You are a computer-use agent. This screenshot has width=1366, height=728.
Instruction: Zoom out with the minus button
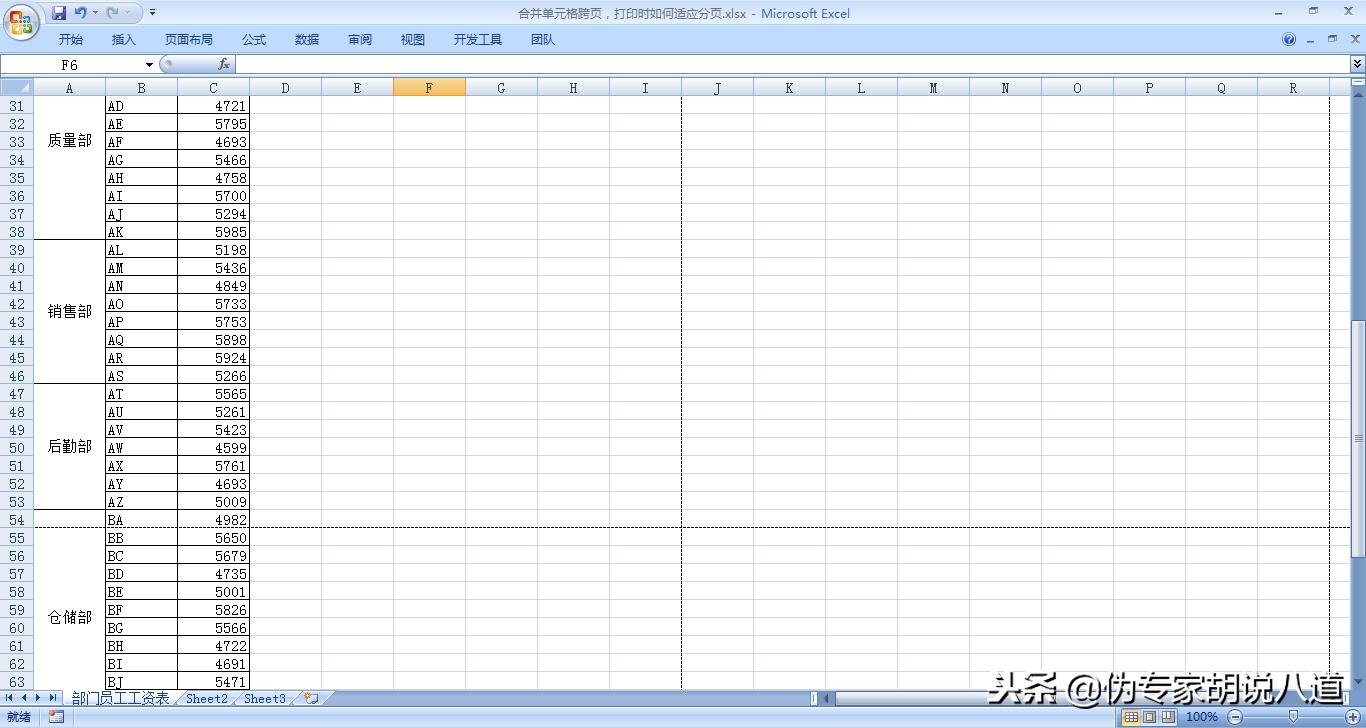1236,717
